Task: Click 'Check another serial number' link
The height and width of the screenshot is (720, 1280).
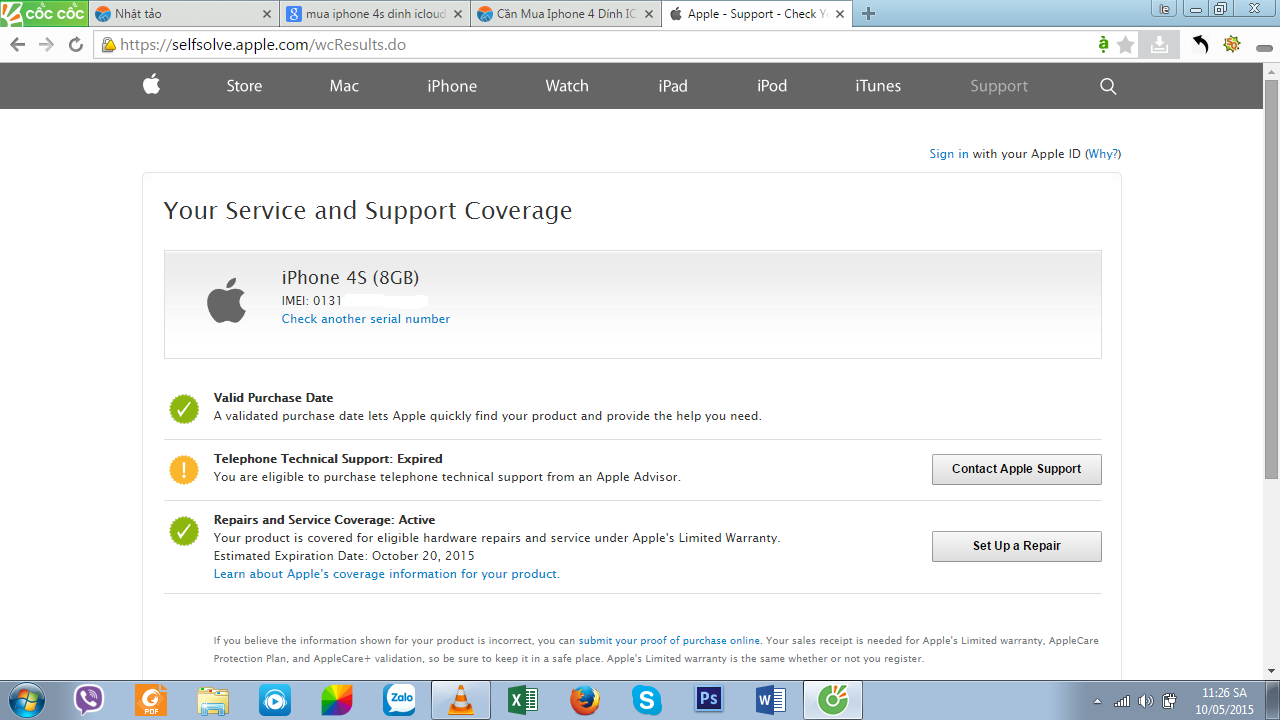Action: 366,319
